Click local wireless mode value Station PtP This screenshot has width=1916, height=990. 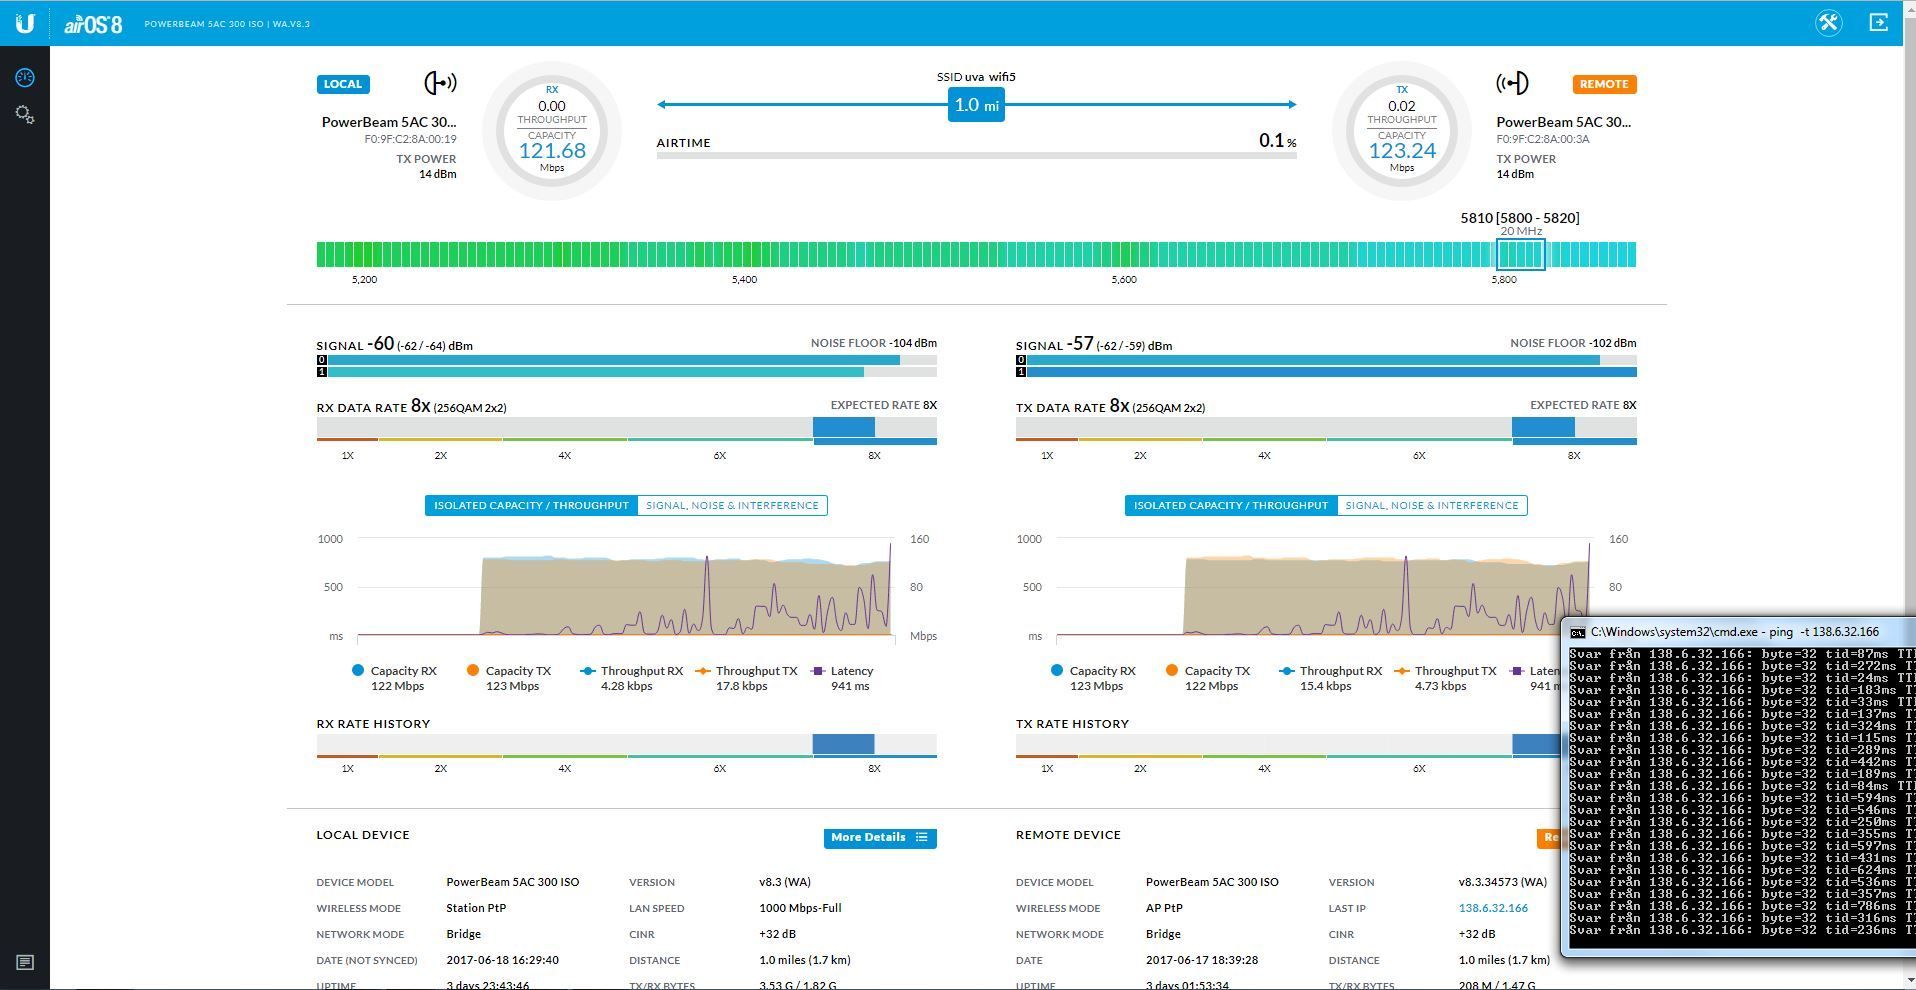click(x=476, y=908)
